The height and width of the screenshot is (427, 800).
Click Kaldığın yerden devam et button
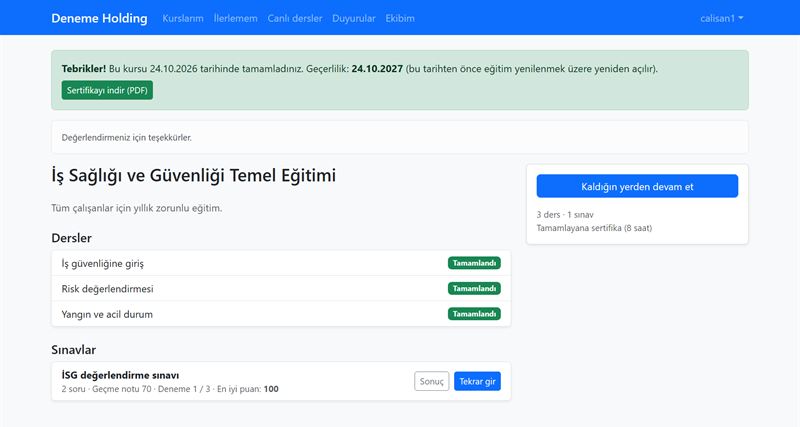click(637, 186)
